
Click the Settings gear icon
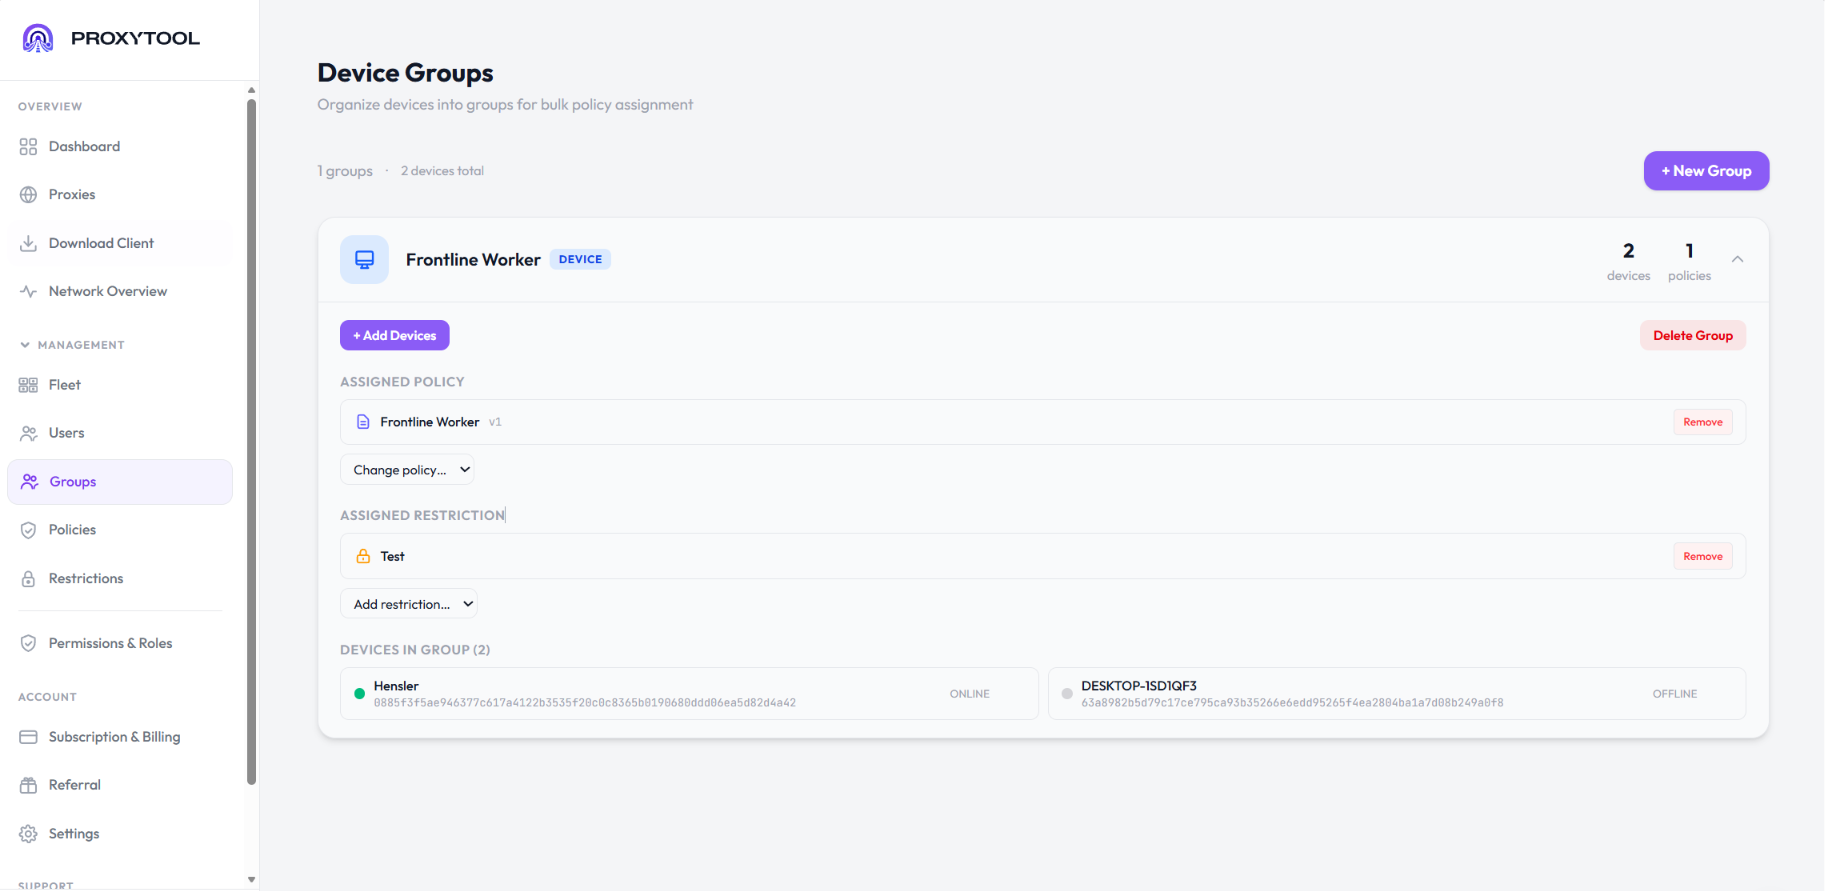tap(28, 834)
